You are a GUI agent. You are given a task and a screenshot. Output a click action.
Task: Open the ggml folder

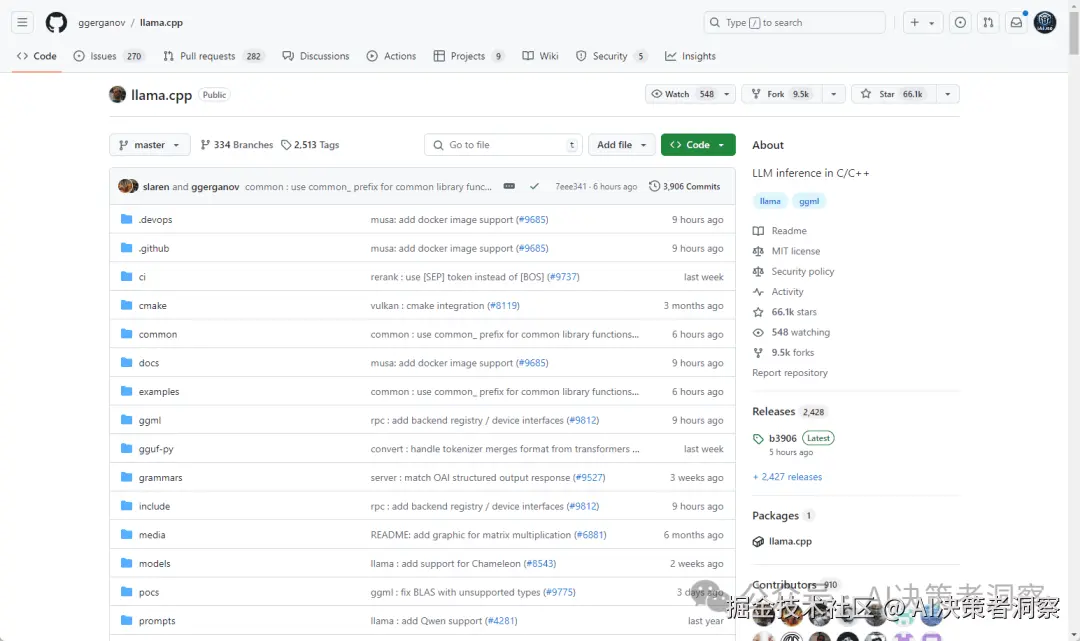coord(149,421)
